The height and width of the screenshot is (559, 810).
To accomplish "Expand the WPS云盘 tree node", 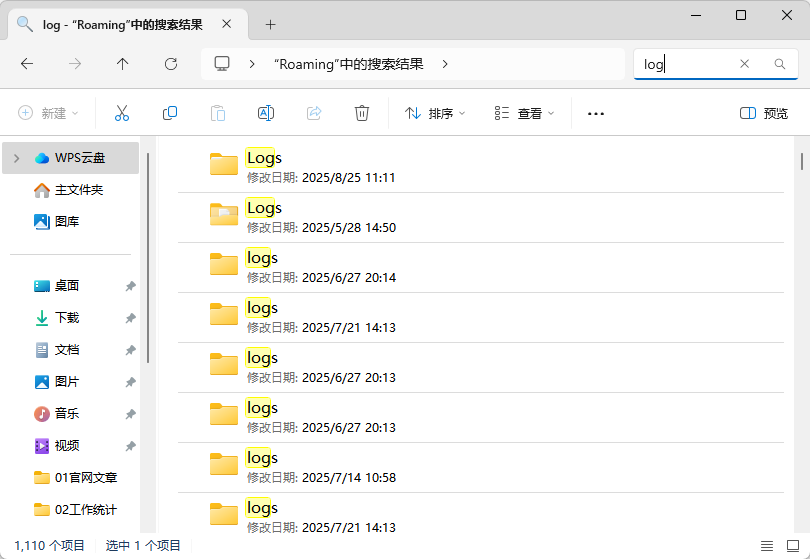I will pos(17,158).
